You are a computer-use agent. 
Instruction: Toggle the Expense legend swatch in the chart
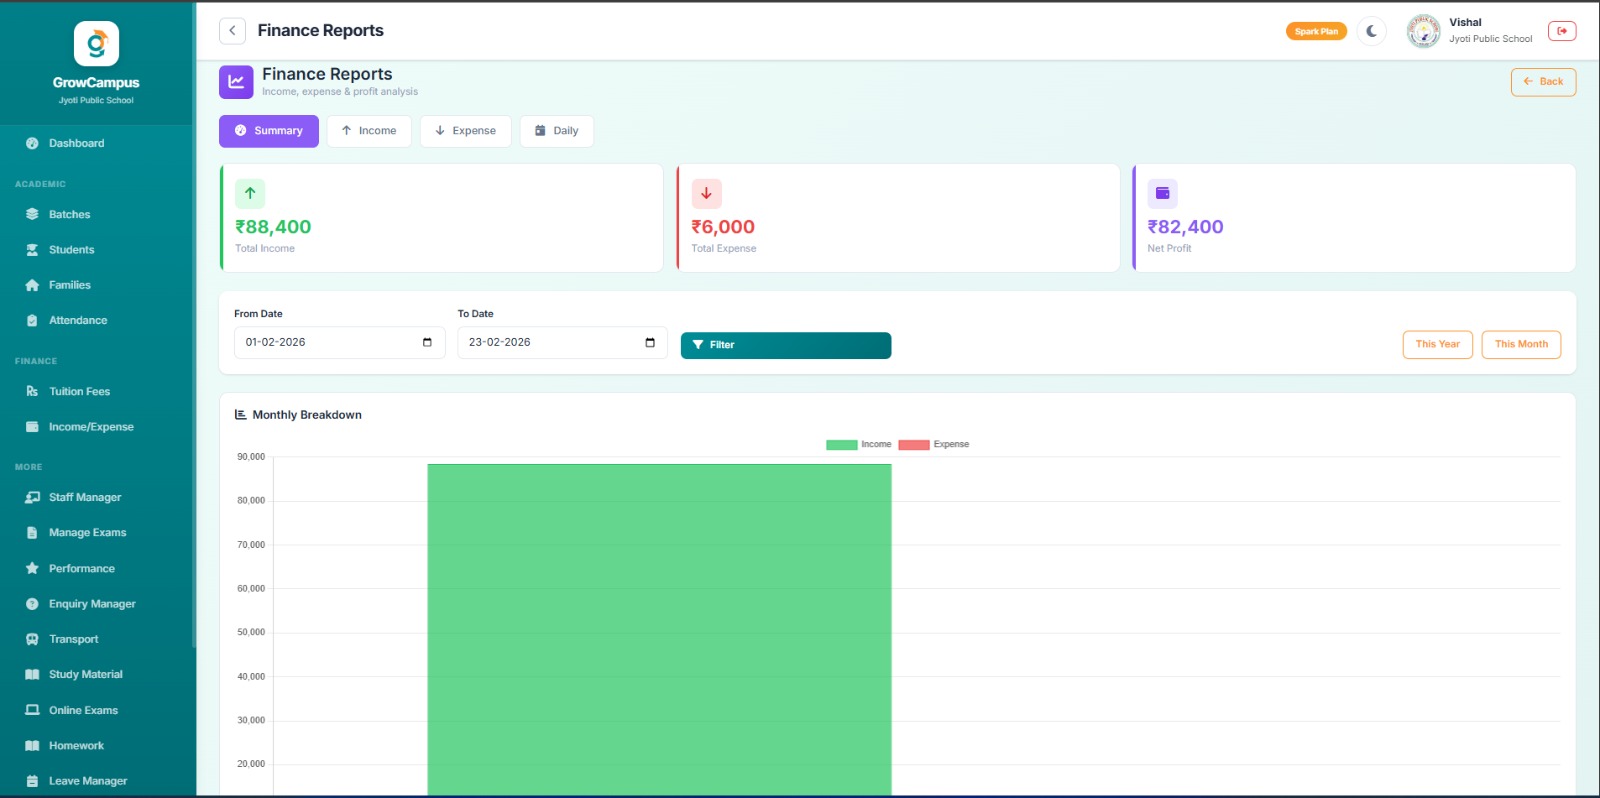click(913, 445)
